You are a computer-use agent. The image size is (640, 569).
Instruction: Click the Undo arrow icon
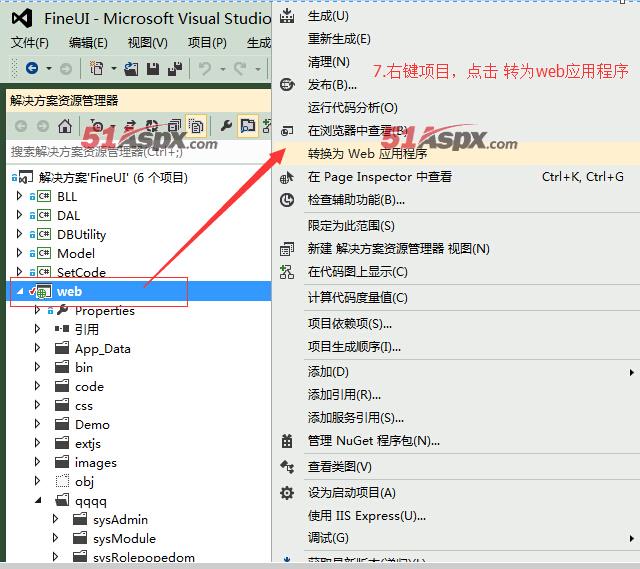[x=205, y=68]
